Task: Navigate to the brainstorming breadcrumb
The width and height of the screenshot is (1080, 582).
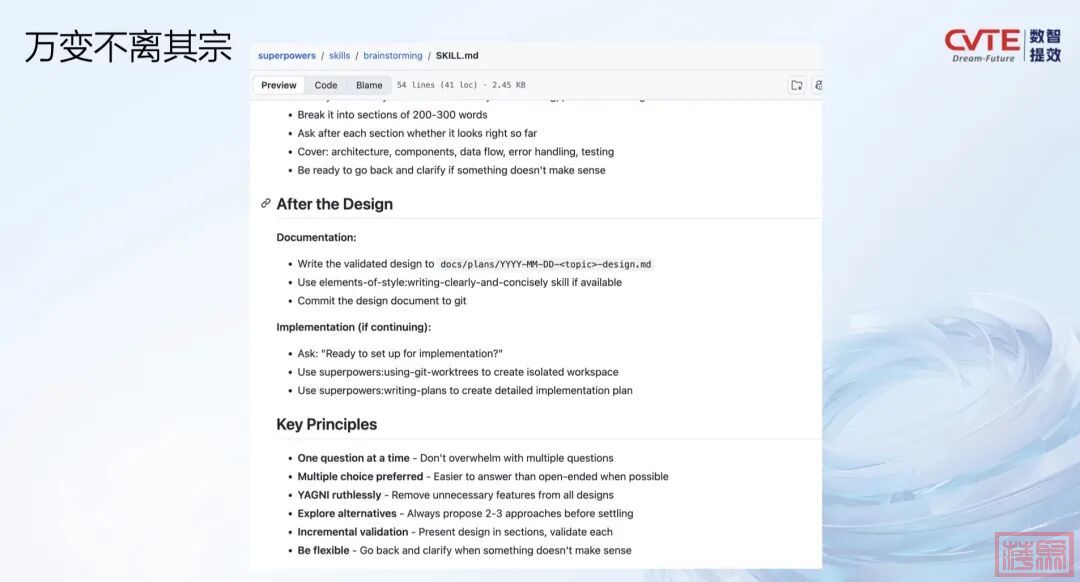Action: click(392, 56)
